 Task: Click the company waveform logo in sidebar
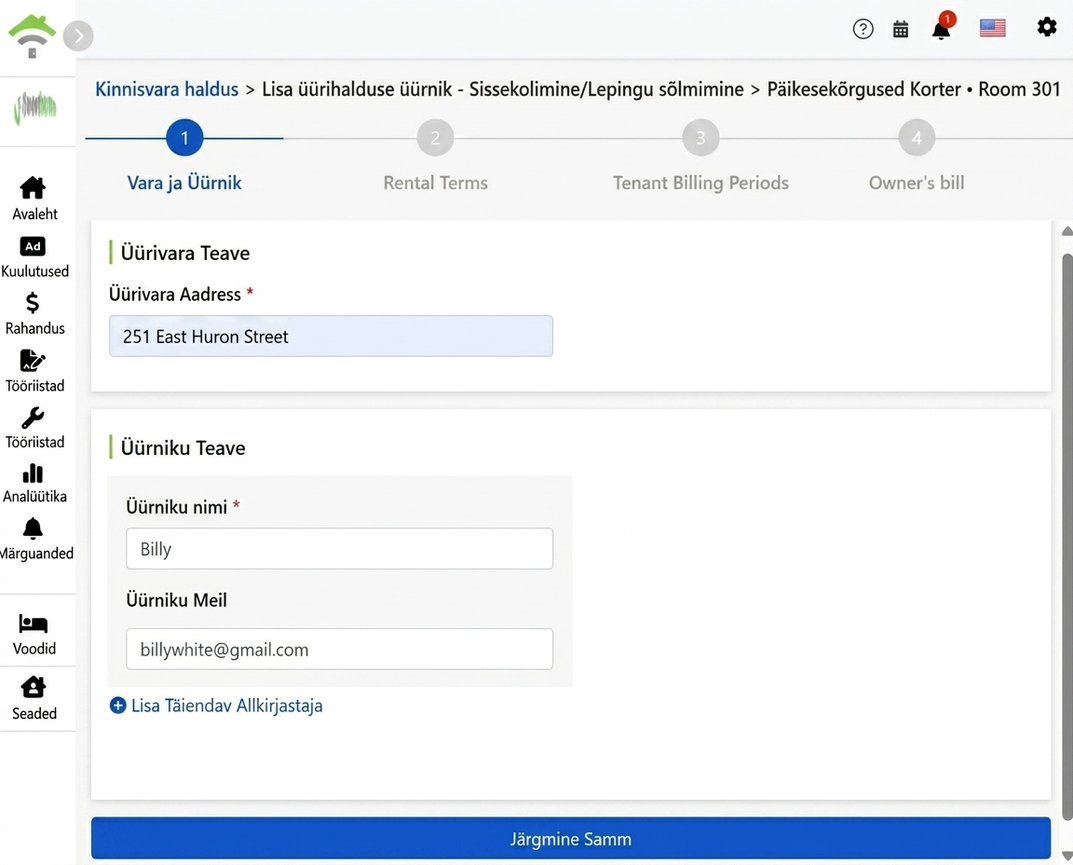pos(35,107)
